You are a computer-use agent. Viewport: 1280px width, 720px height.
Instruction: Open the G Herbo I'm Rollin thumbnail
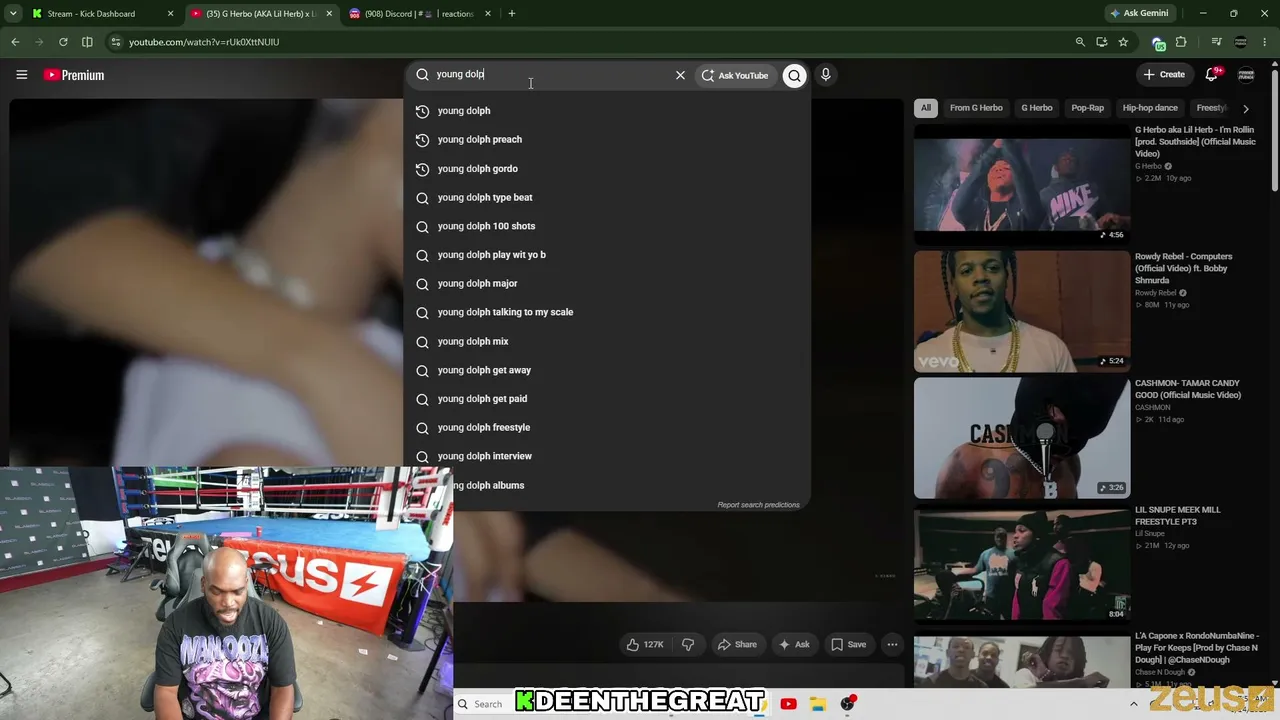click(x=1022, y=185)
